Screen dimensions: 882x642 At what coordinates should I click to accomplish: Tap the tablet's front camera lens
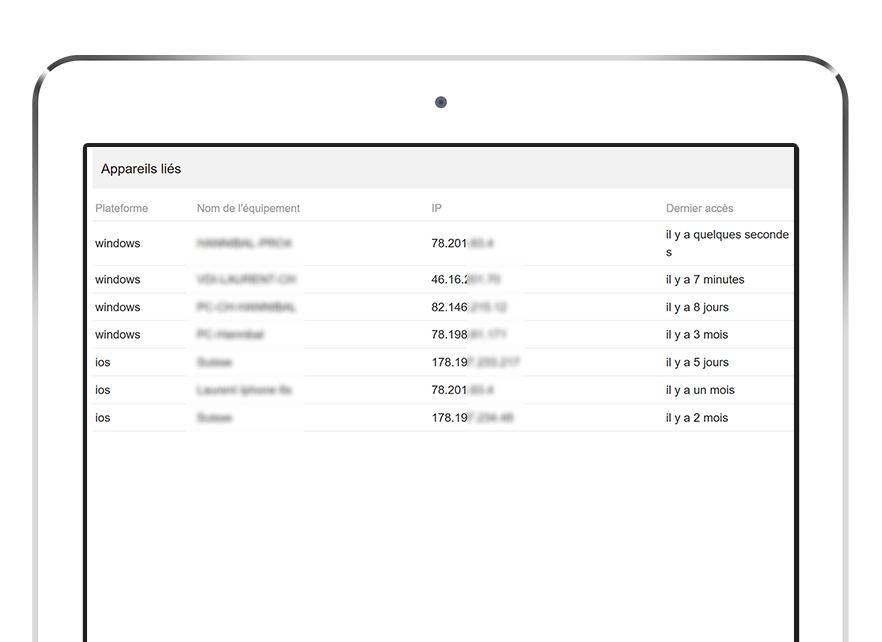tap(441, 102)
